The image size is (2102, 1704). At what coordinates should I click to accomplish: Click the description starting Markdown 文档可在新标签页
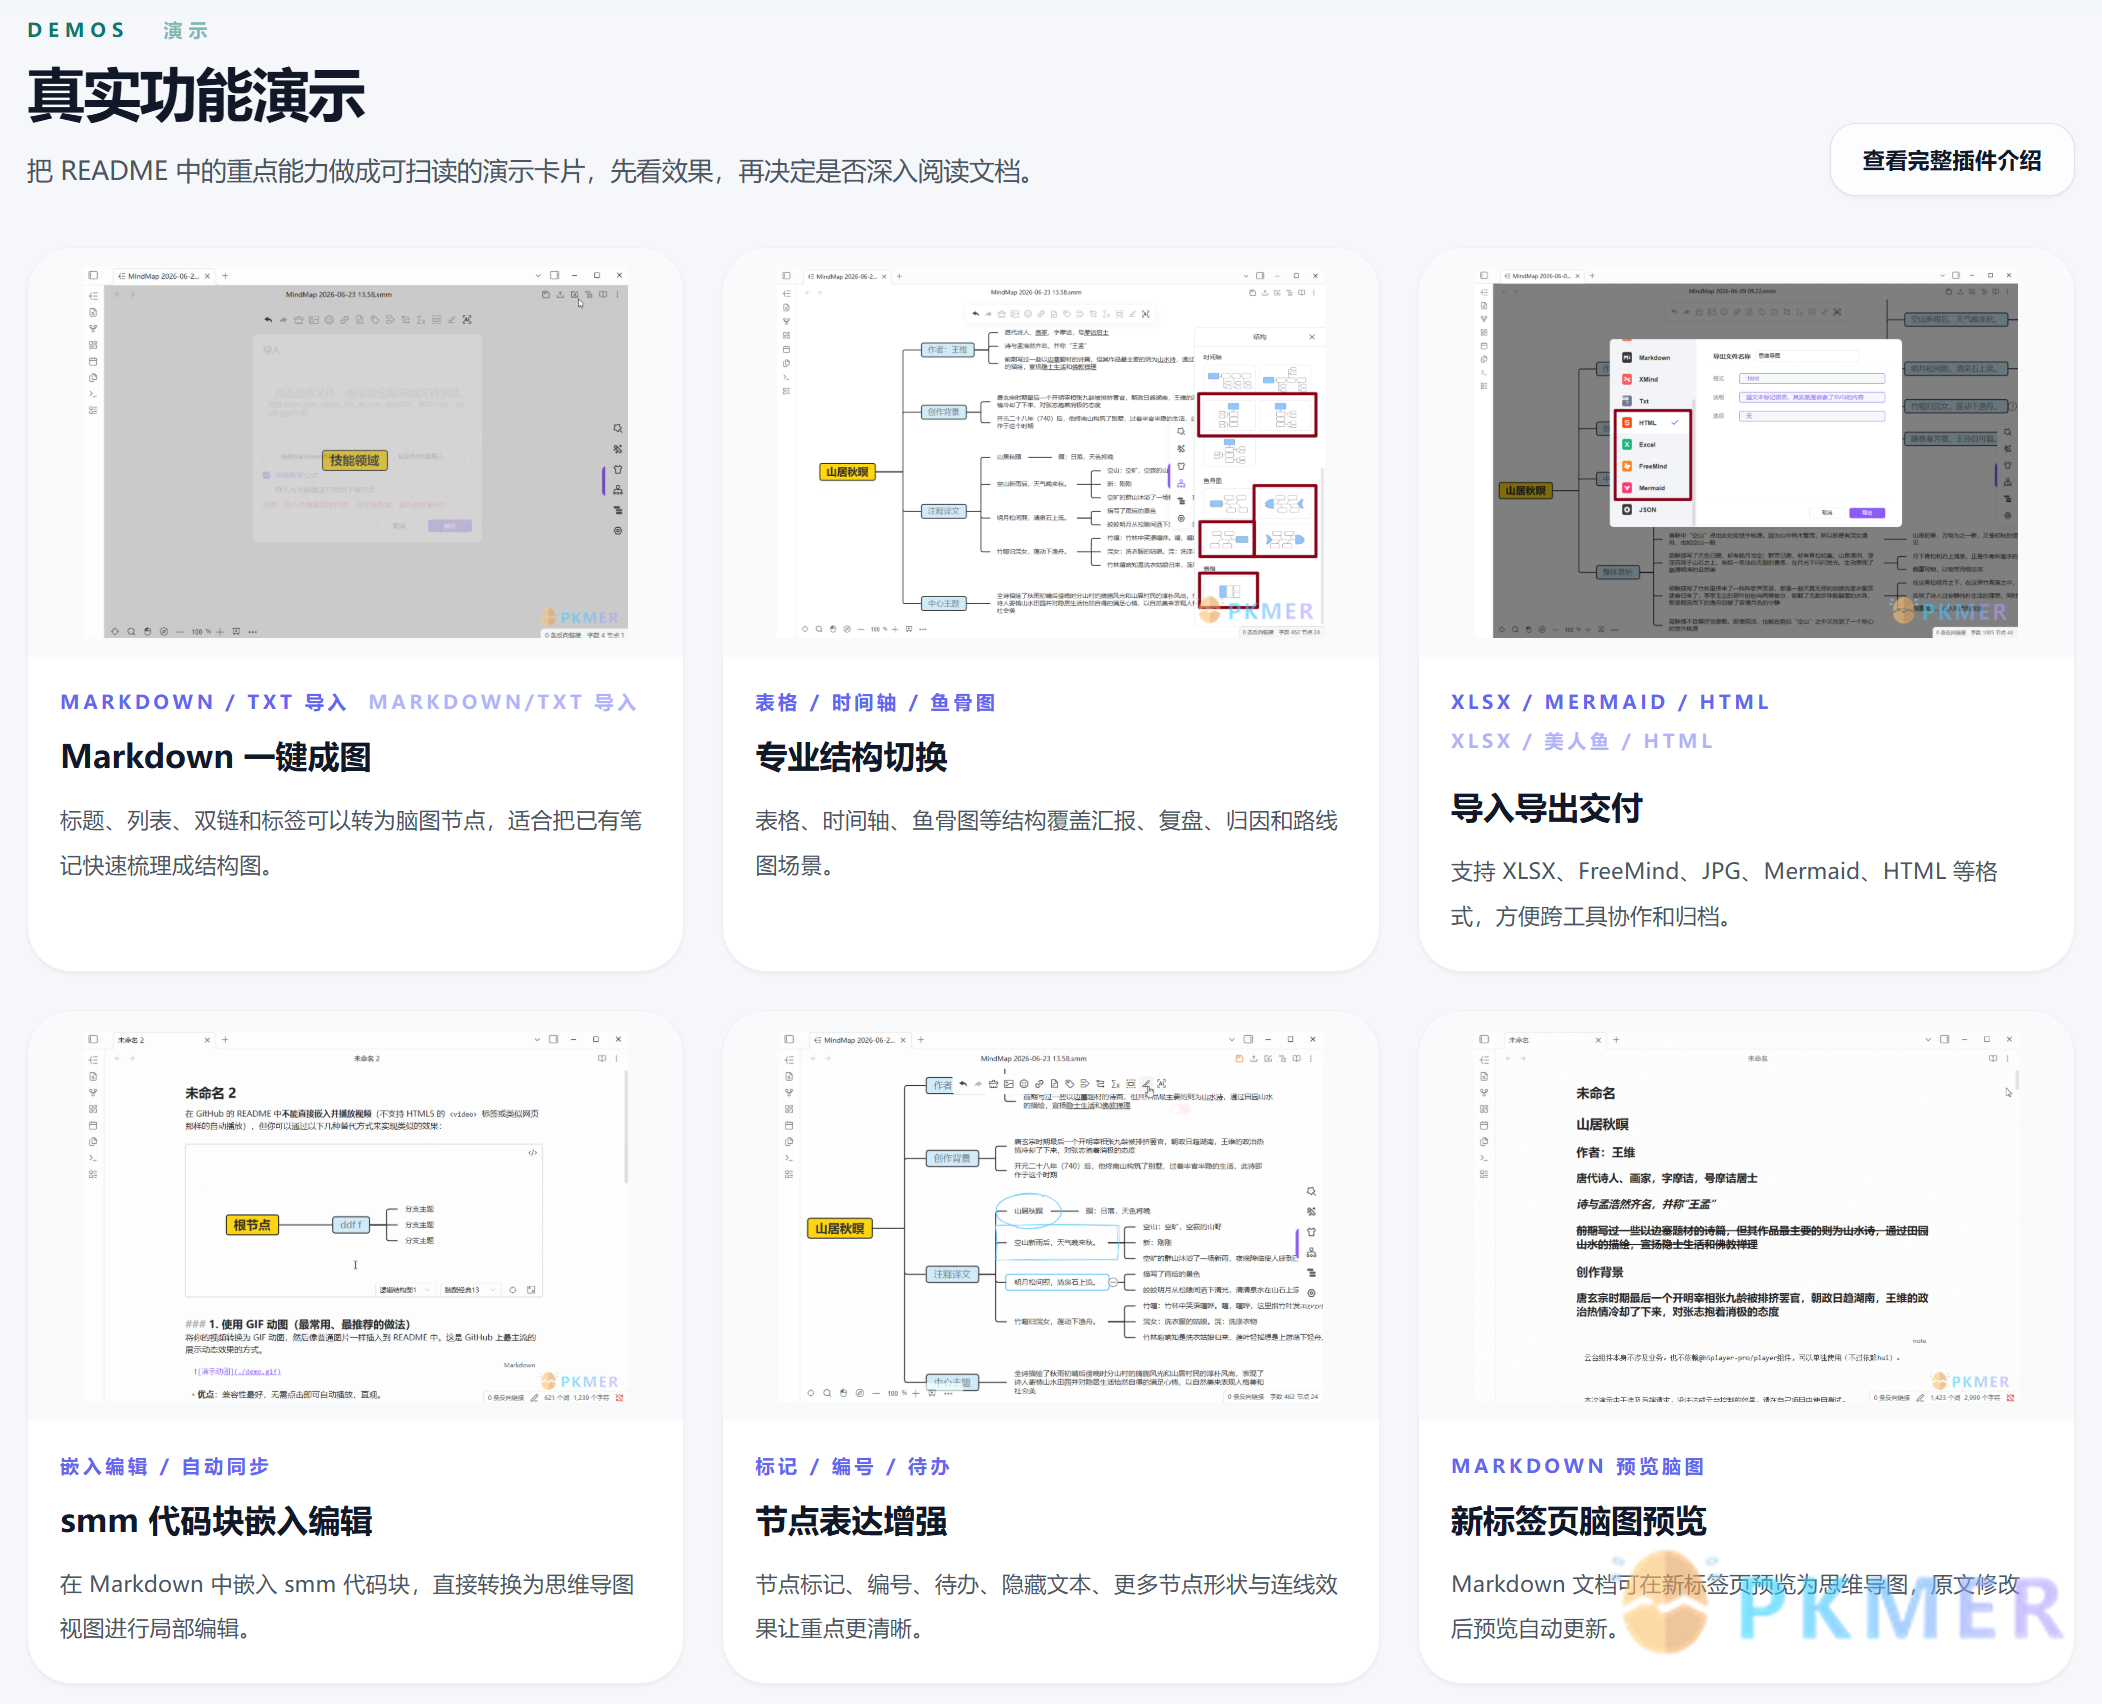1735,1606
